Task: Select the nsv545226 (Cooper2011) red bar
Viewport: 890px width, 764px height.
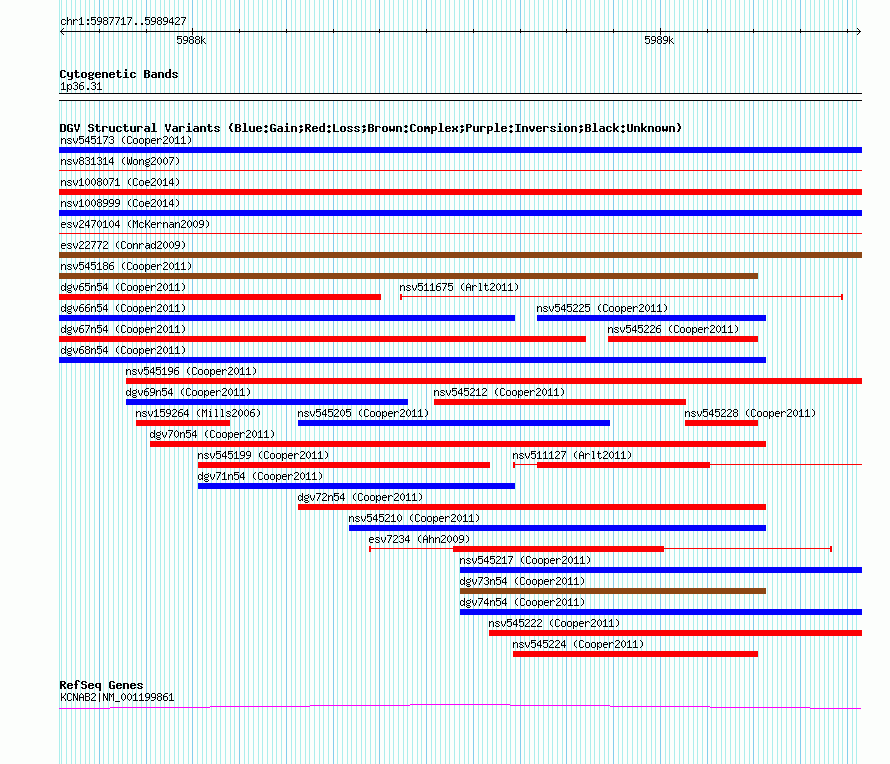Action: pos(683,339)
